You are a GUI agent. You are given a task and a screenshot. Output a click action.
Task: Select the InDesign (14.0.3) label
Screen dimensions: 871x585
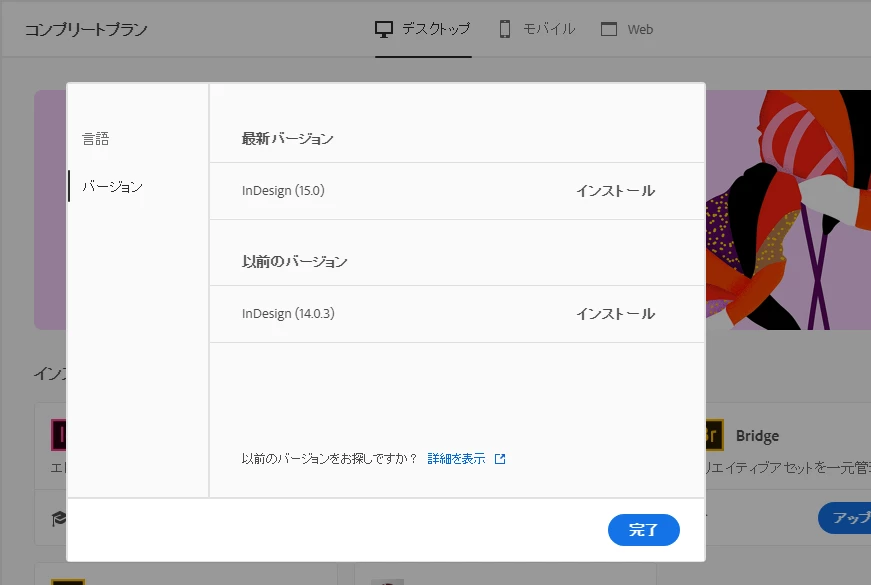click(288, 313)
